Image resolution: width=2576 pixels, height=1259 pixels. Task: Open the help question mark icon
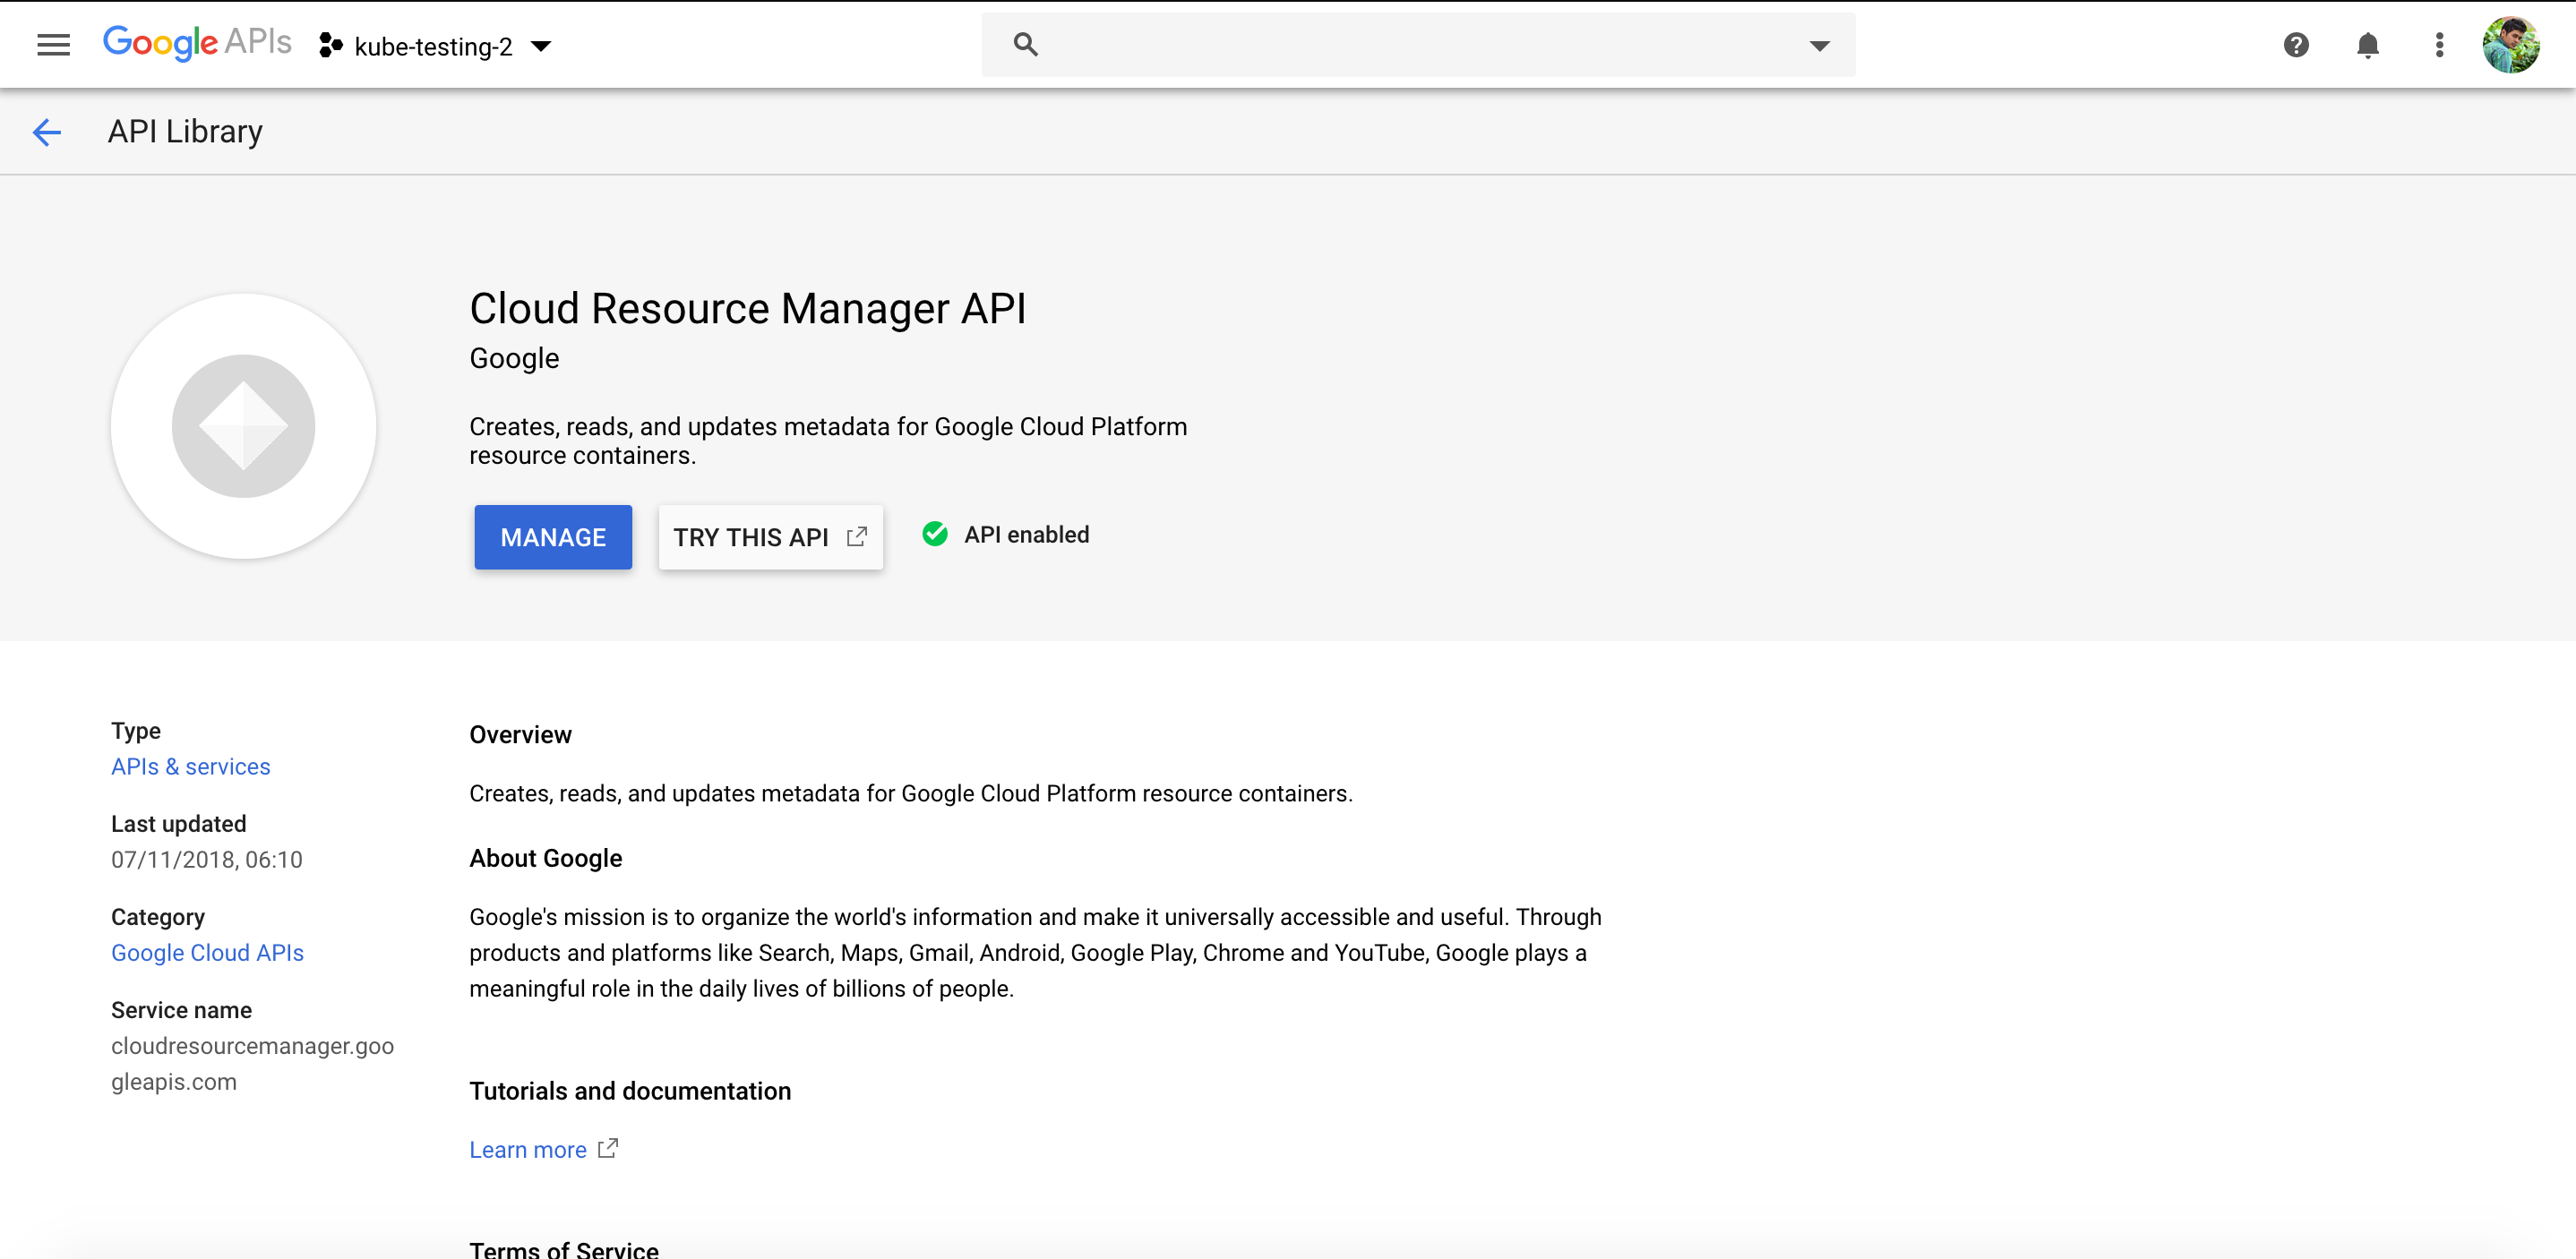coord(2296,45)
